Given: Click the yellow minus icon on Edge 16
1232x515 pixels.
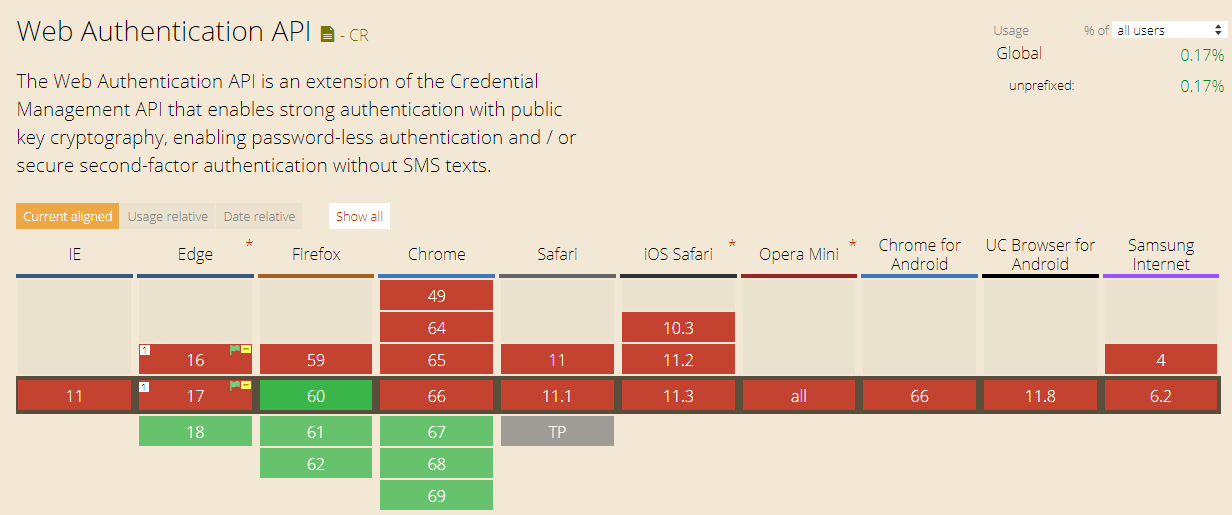Looking at the screenshot, I should point(246,350).
